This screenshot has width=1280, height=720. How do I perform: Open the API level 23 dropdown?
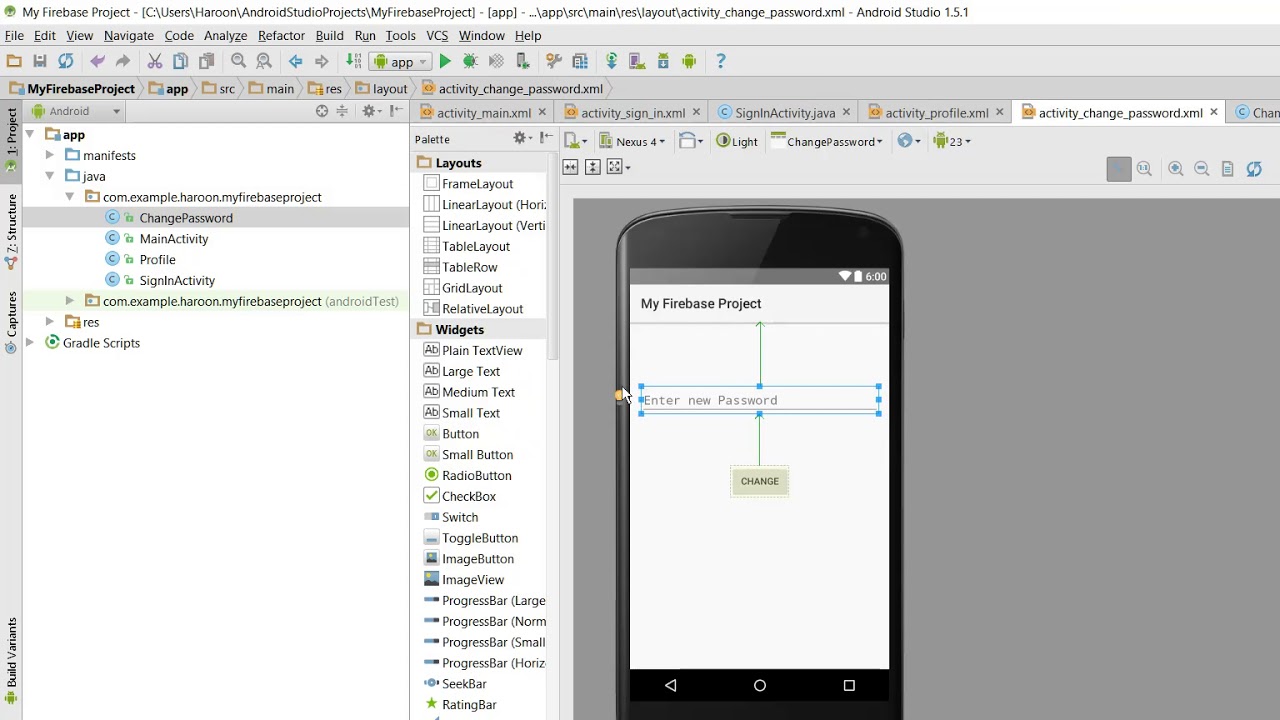(951, 141)
